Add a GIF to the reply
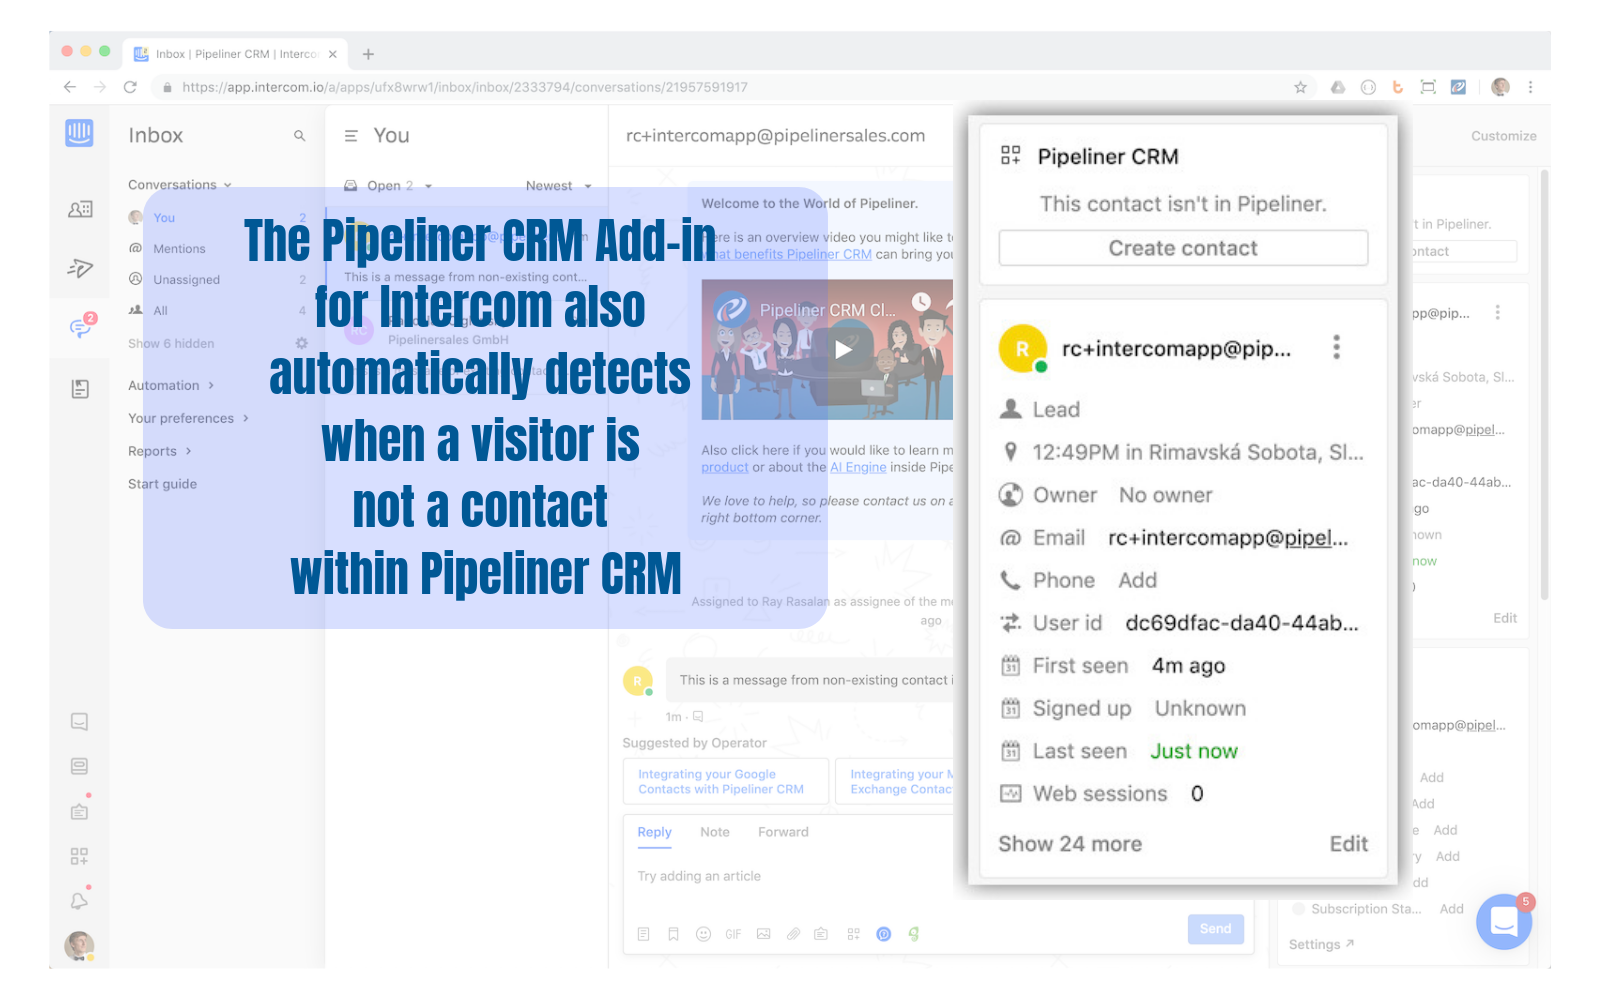 [733, 933]
